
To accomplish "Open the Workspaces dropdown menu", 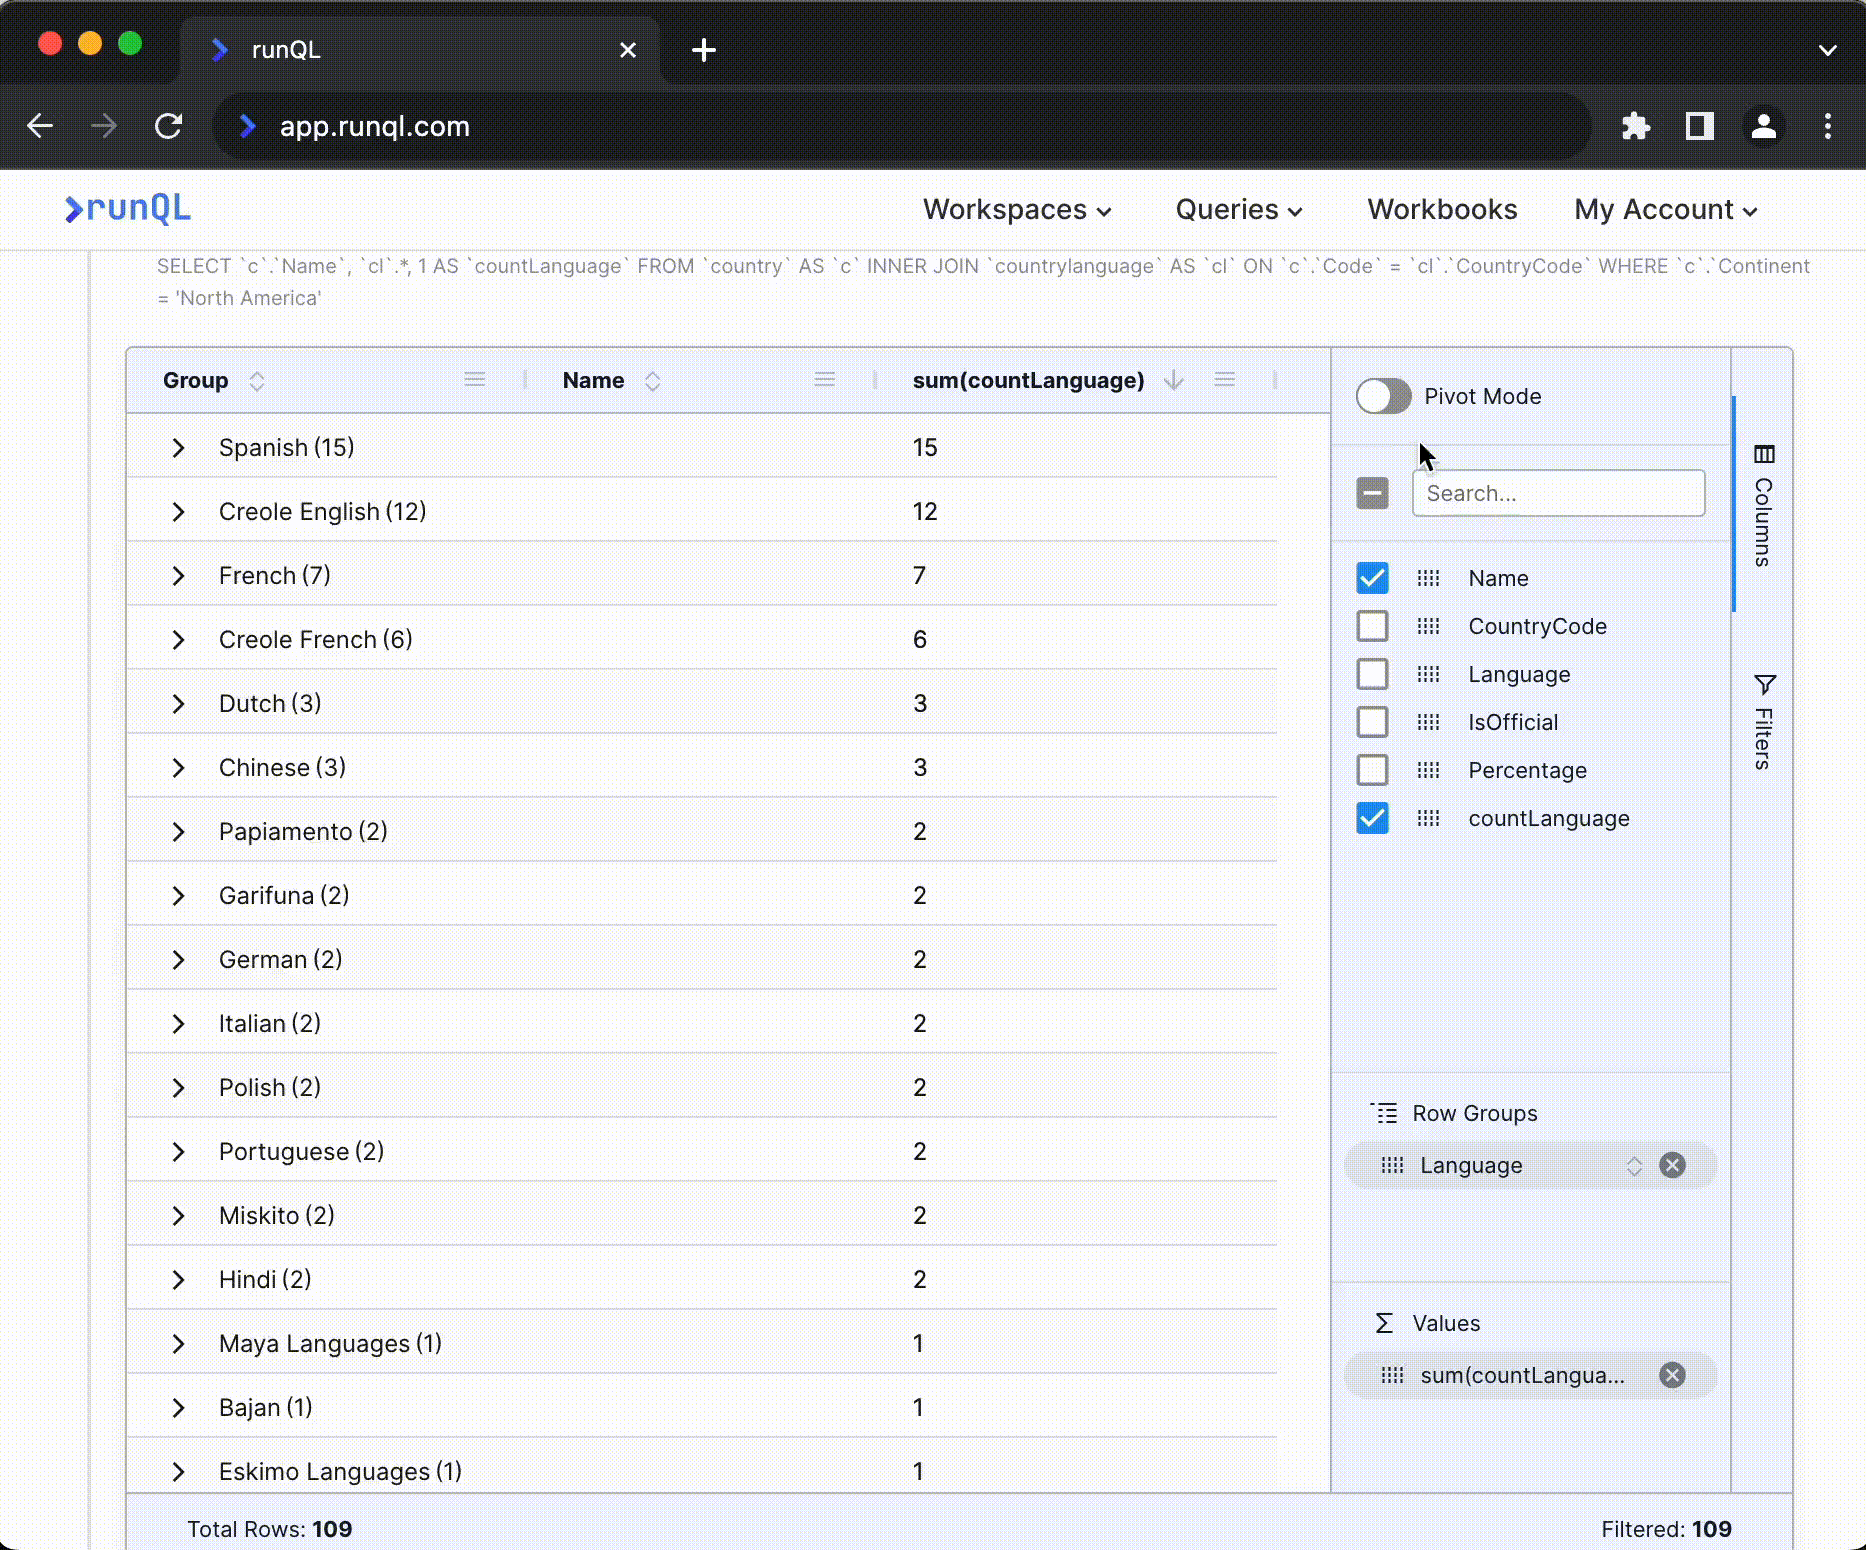I will tap(1016, 209).
